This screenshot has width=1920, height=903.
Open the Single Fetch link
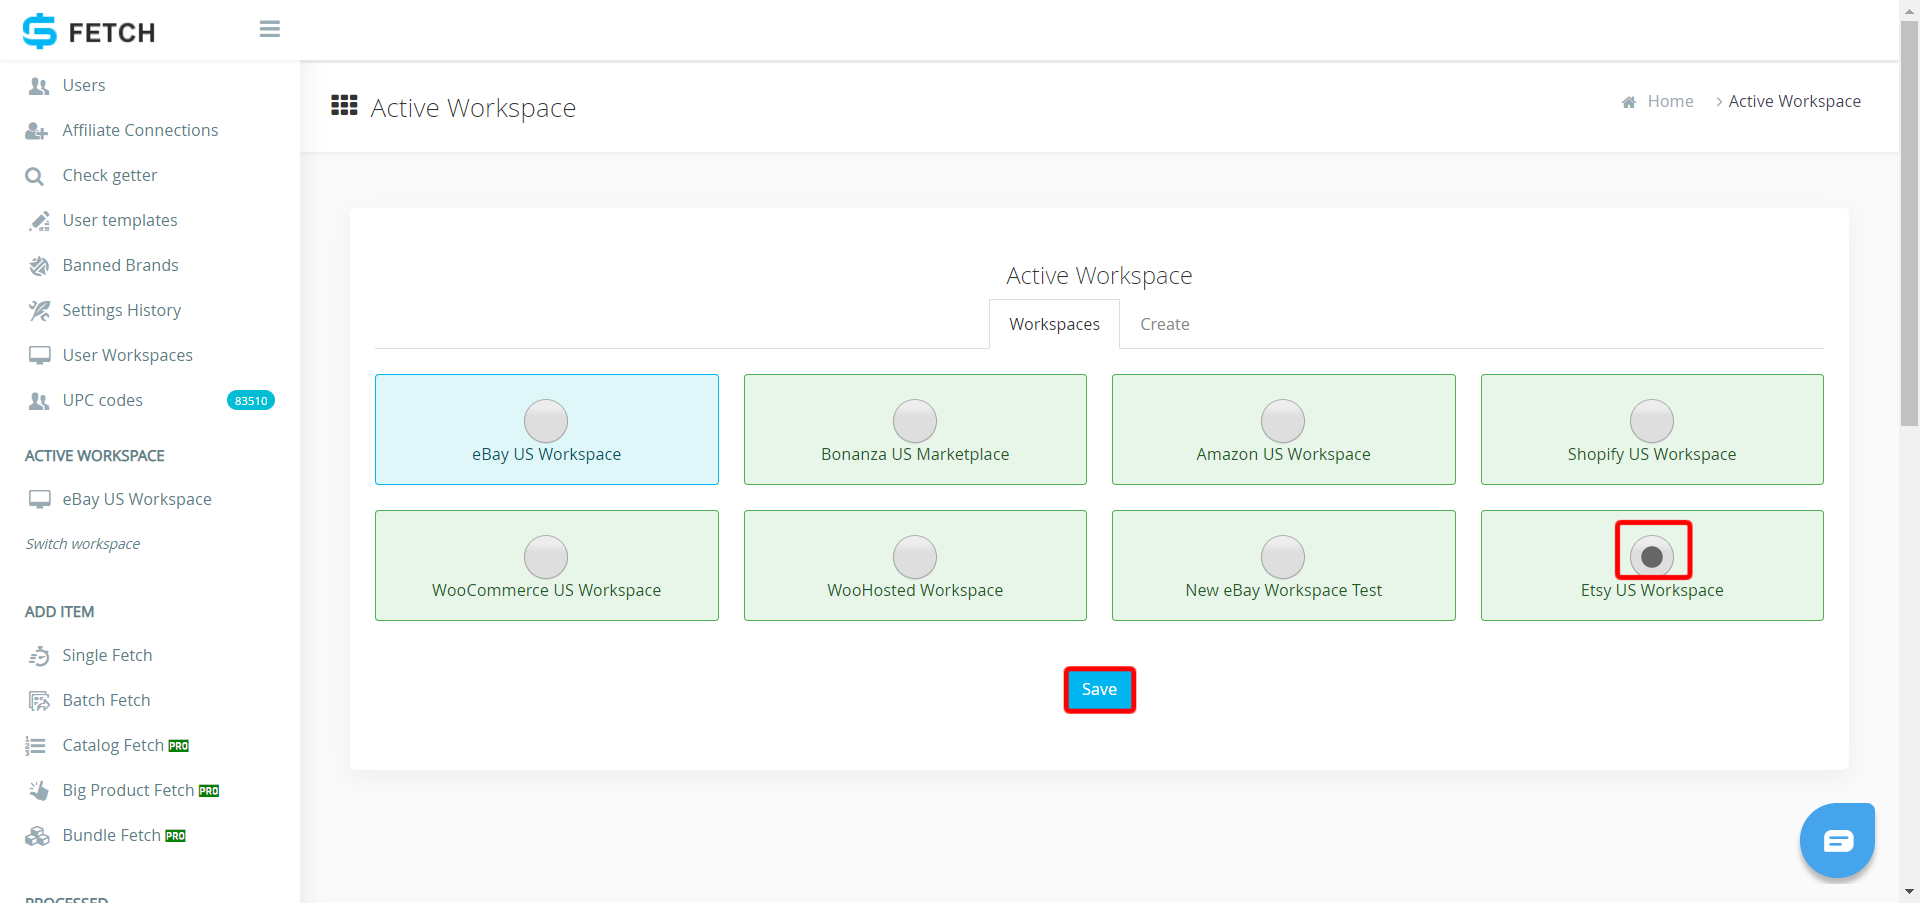pos(107,655)
